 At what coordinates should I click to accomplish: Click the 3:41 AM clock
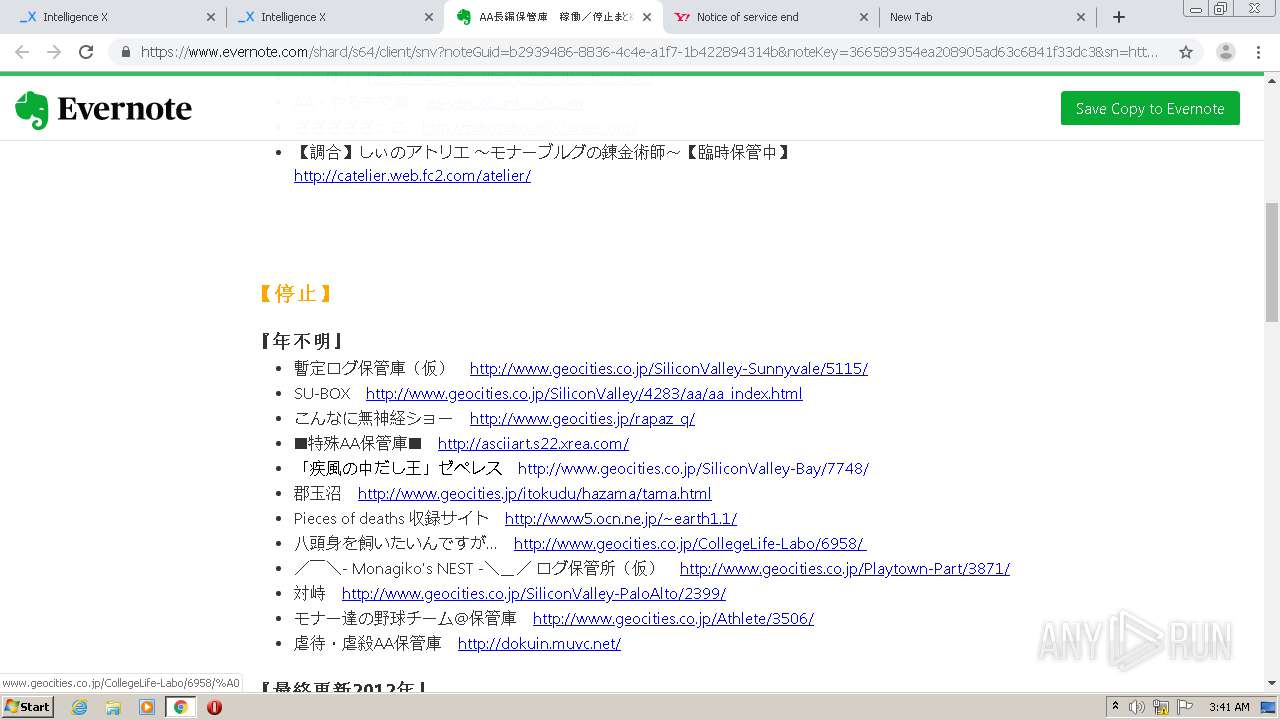tap(1229, 707)
